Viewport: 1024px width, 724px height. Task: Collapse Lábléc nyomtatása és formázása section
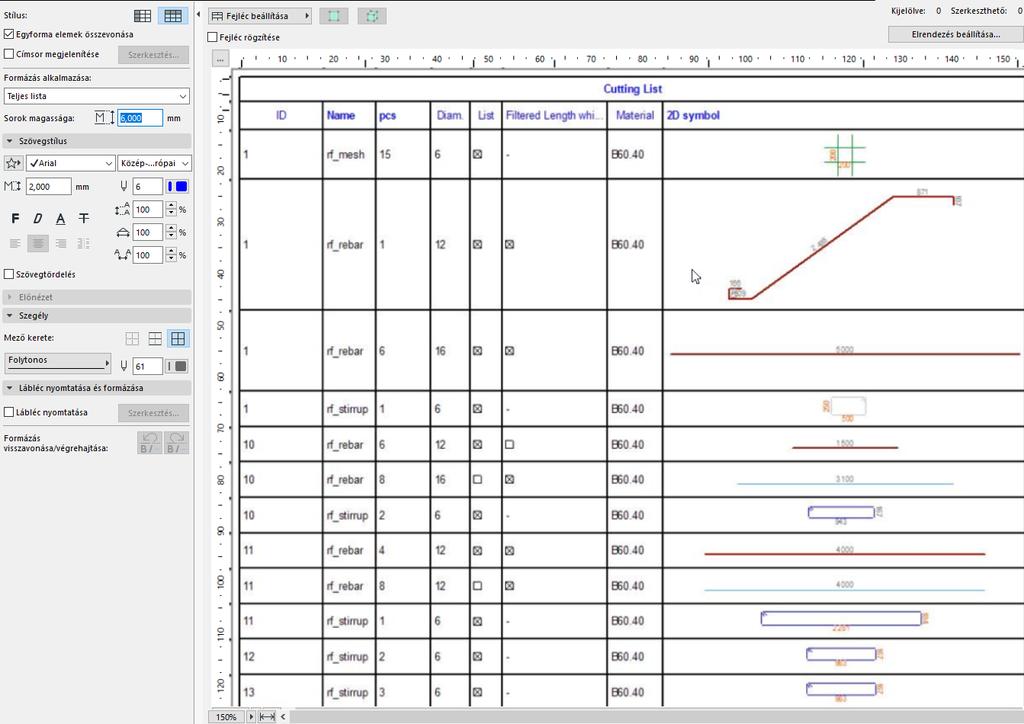coord(97,388)
